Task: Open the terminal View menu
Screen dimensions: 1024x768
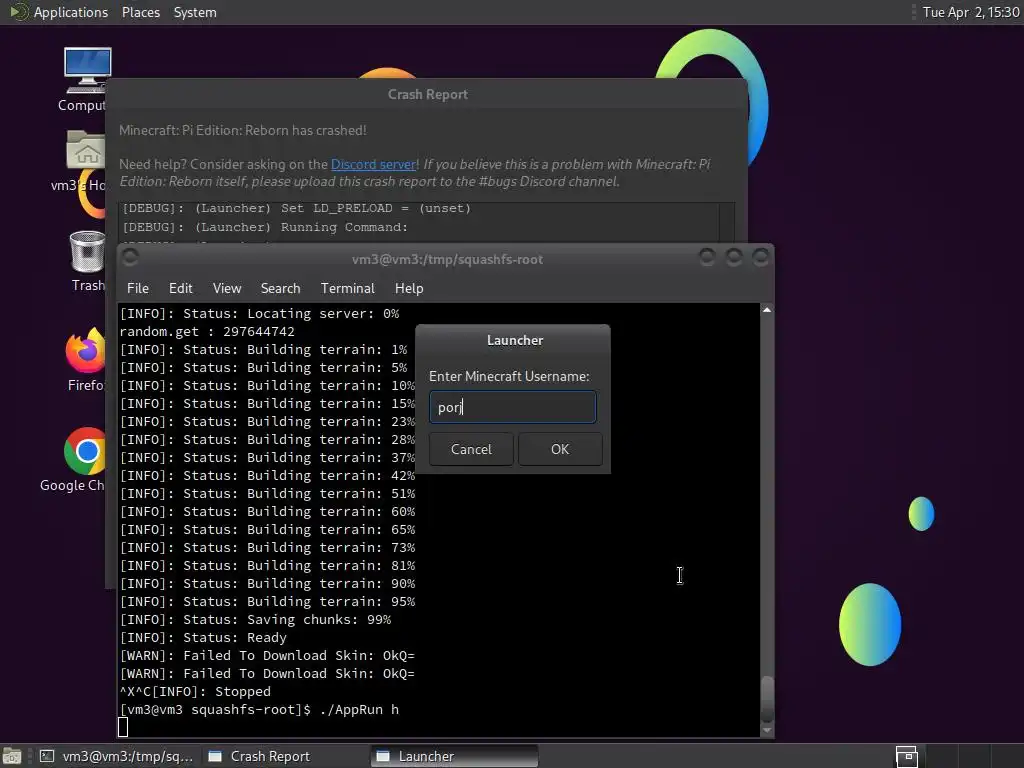Action: click(227, 288)
